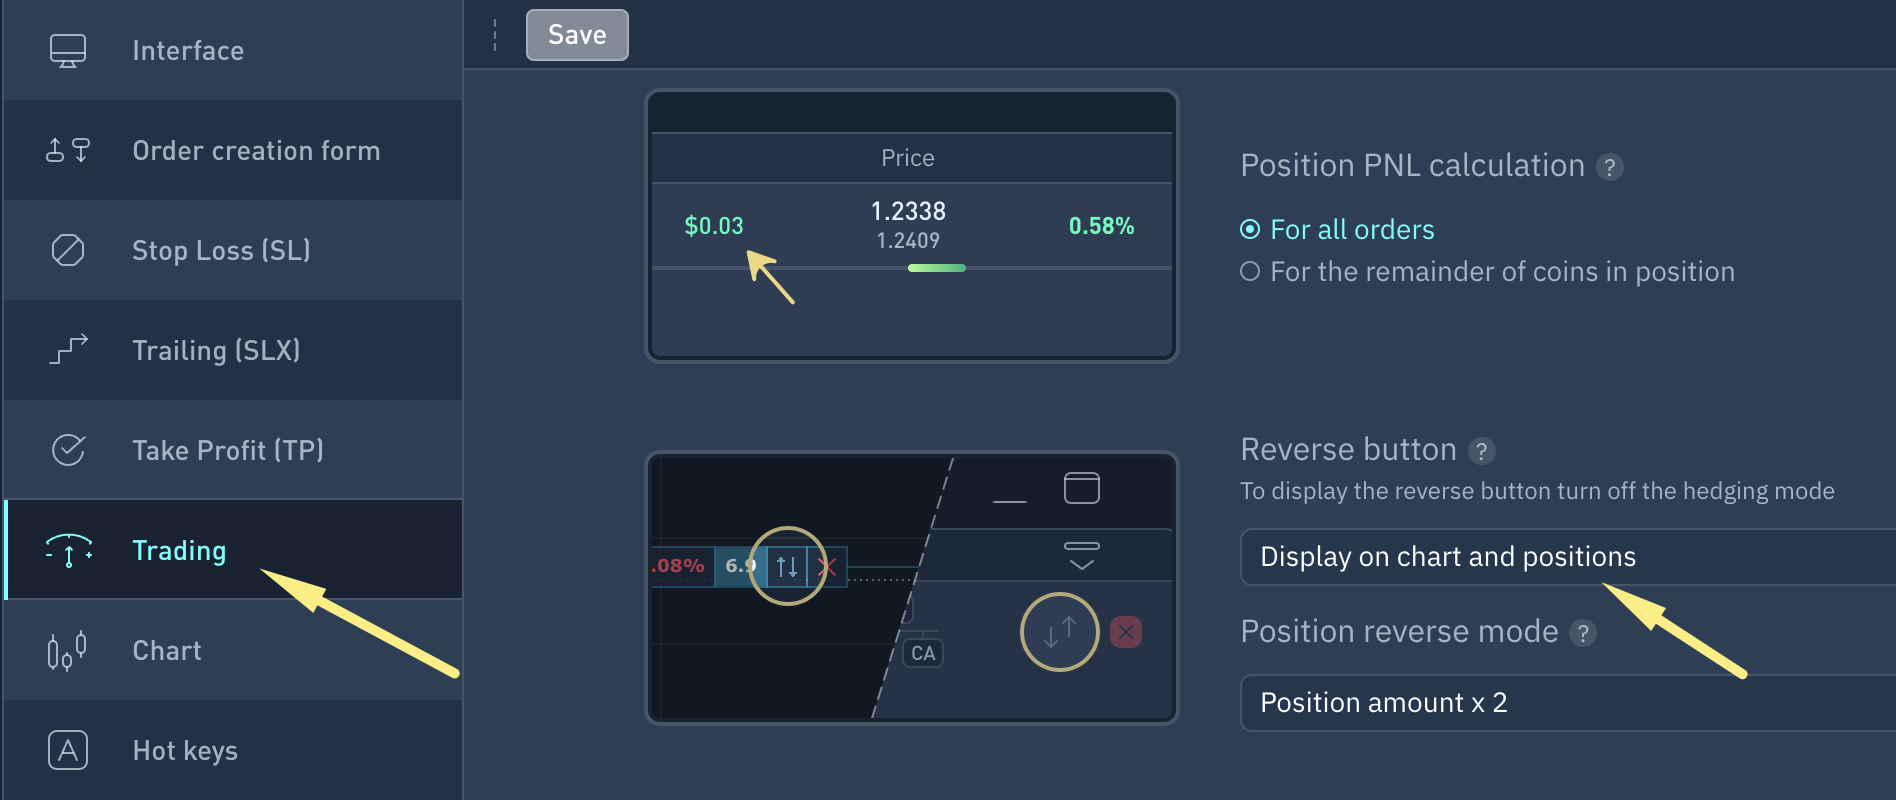Screen dimensions: 1896x800
Task: Click the Hot keys letter A icon
Action: point(68,750)
